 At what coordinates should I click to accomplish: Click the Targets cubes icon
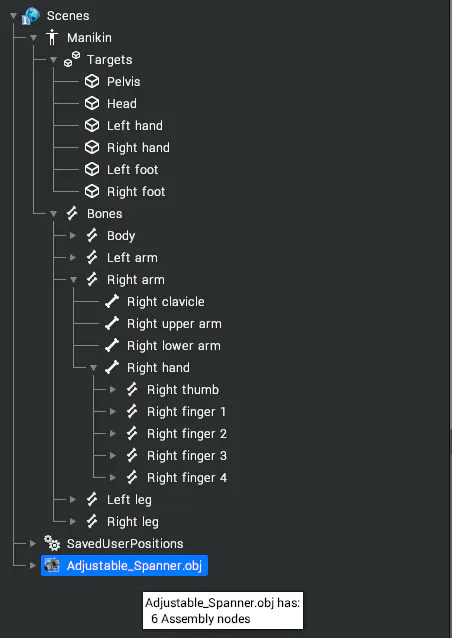click(x=72, y=59)
